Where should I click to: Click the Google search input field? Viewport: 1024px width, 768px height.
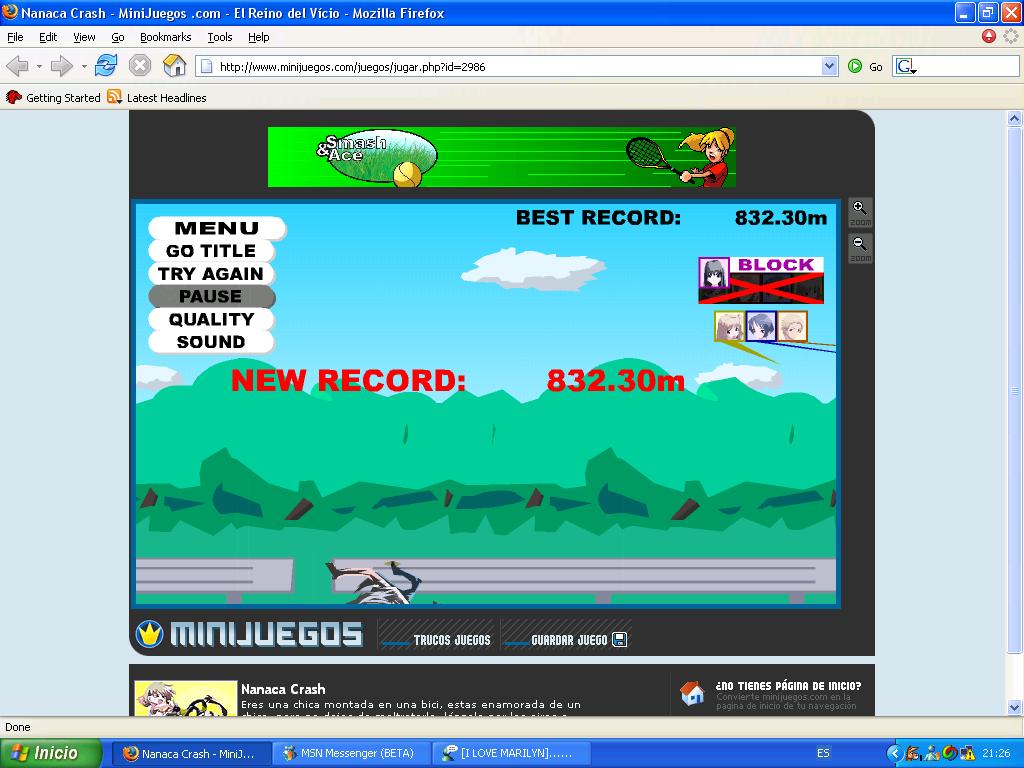967,66
